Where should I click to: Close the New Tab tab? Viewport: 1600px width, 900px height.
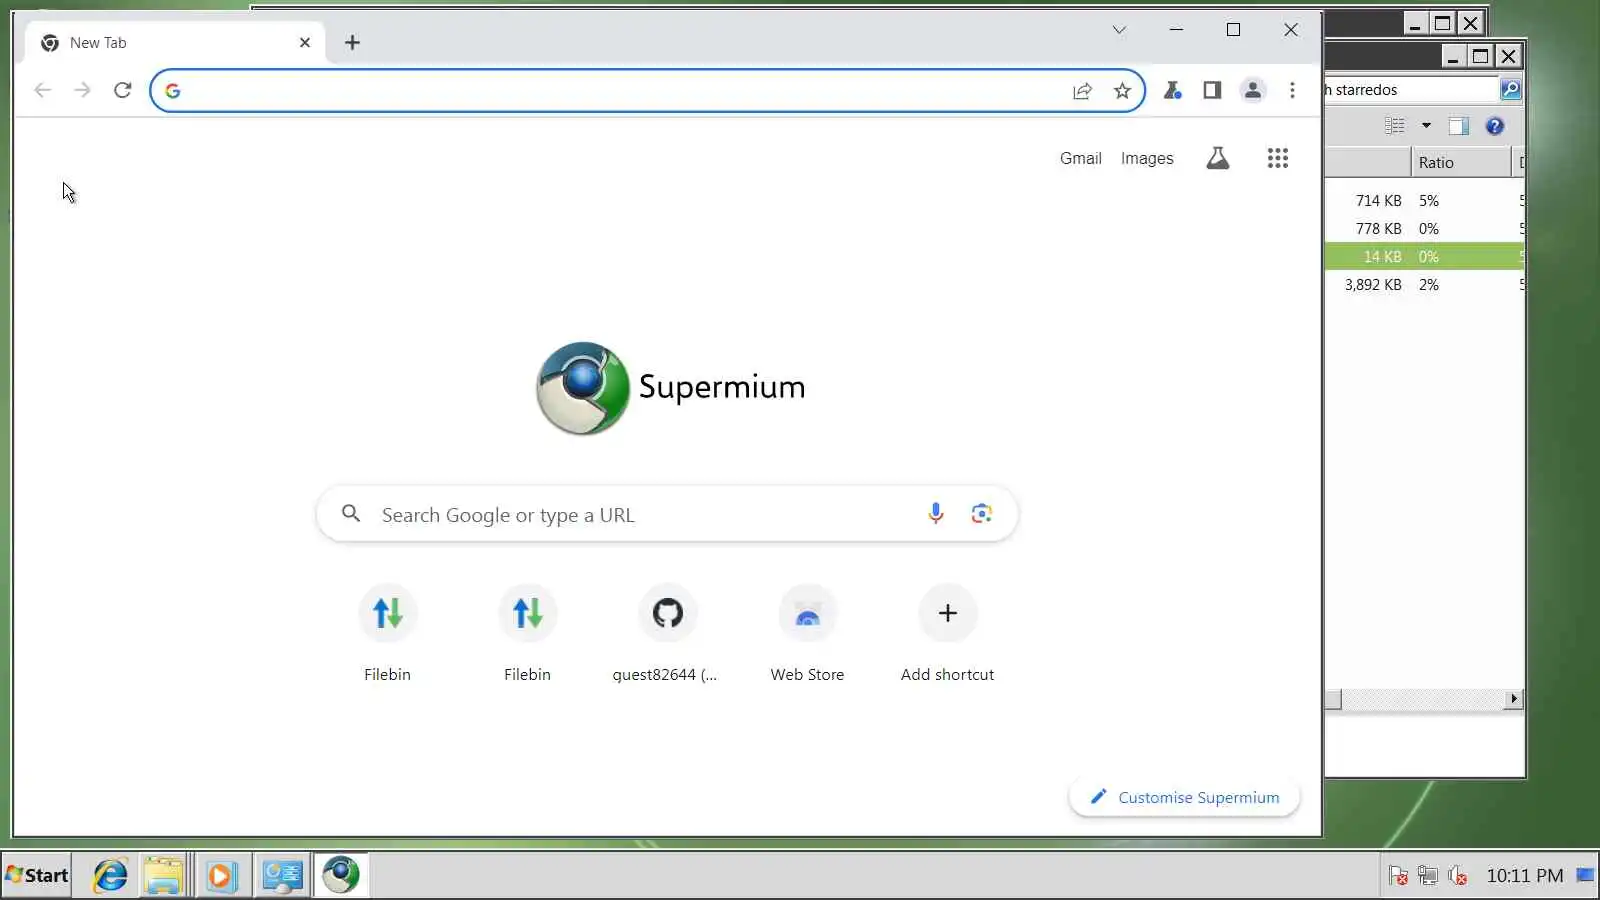[x=305, y=43]
